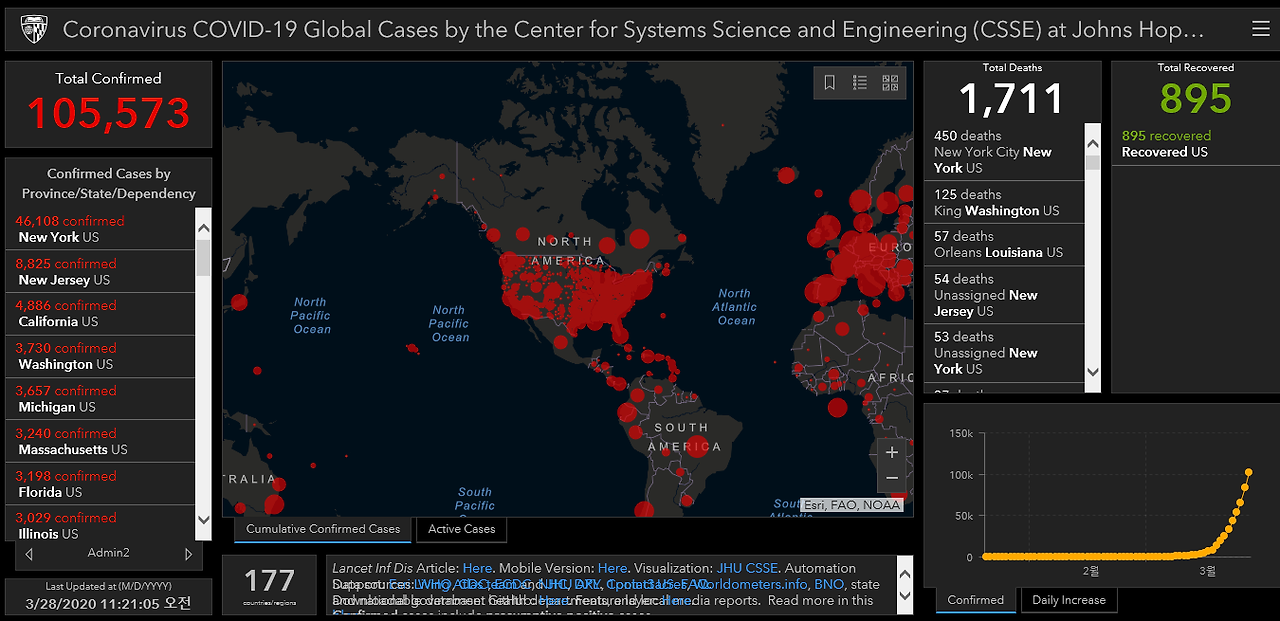Click the down arrow of confirmed list scrollbar
The image size is (1280, 621).
[x=204, y=520]
